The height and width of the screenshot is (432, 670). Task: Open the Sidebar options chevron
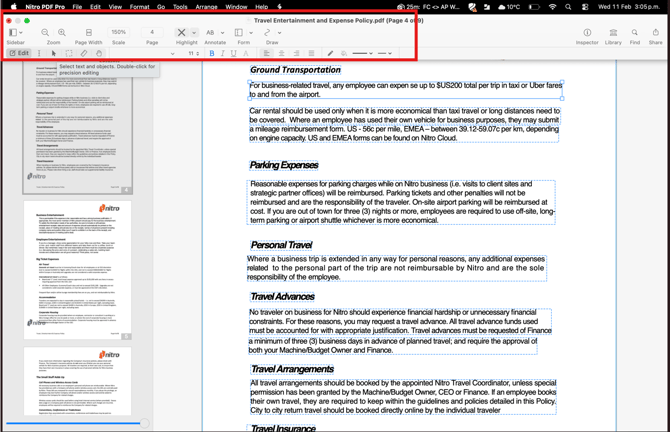click(x=21, y=32)
